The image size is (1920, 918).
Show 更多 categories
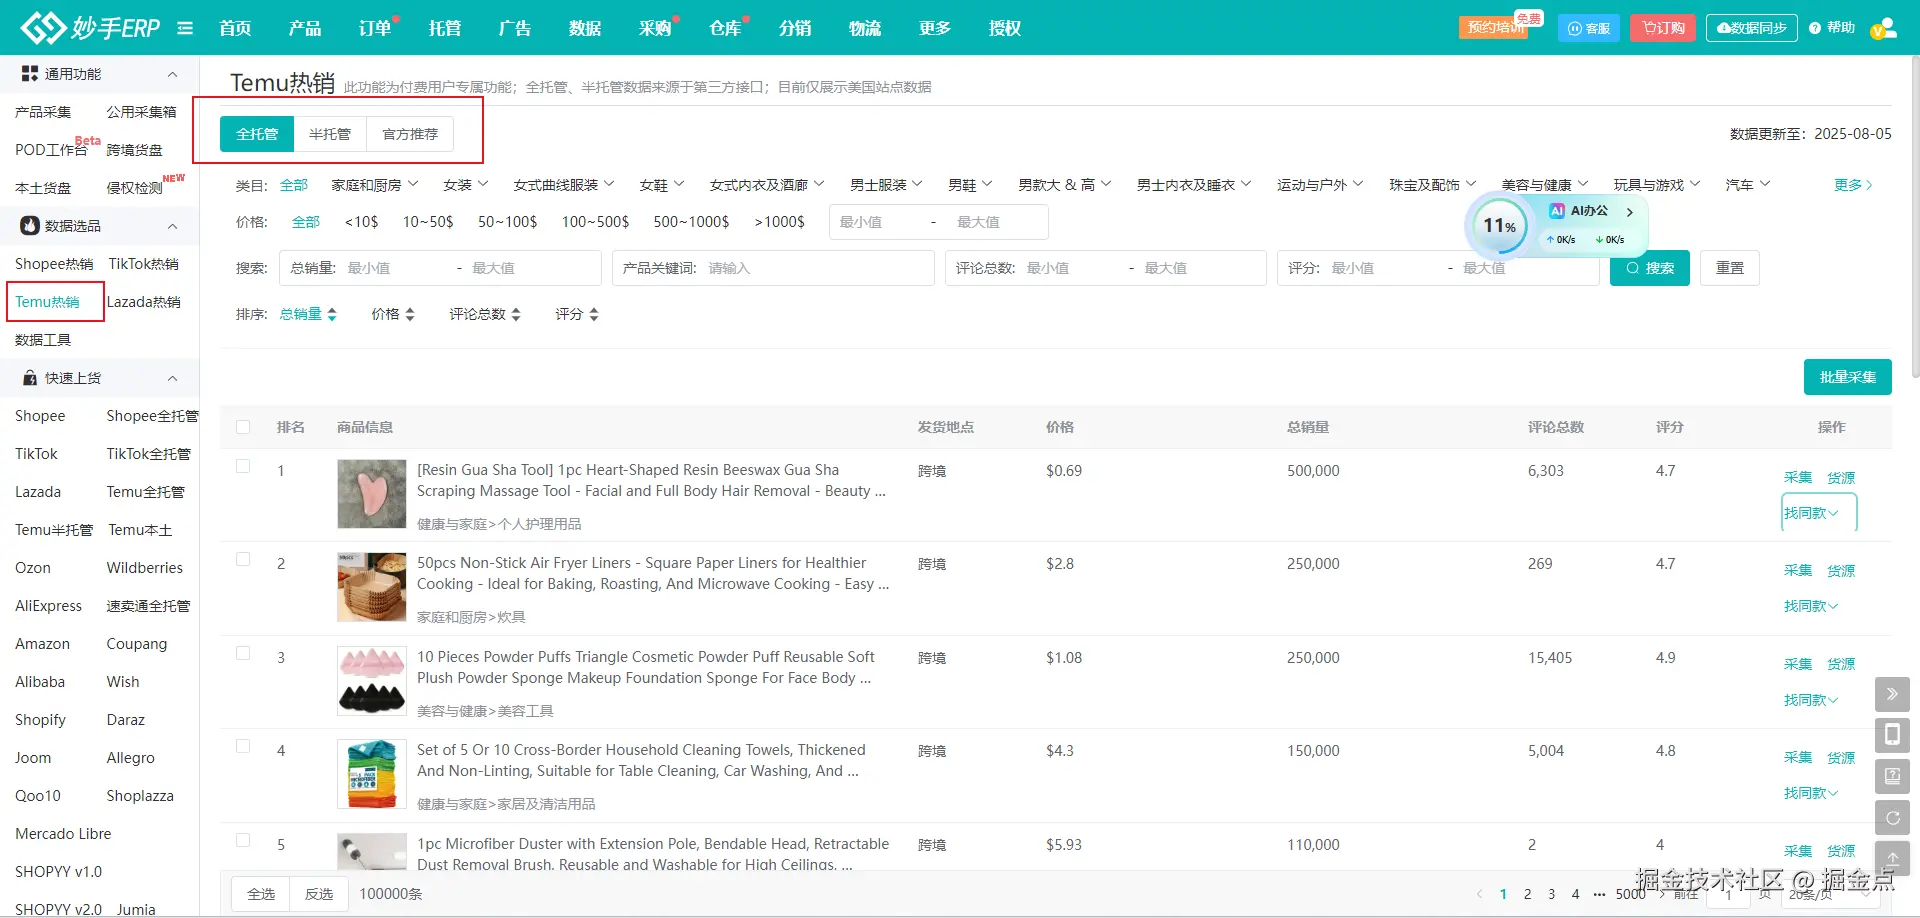pyautogui.click(x=1853, y=185)
